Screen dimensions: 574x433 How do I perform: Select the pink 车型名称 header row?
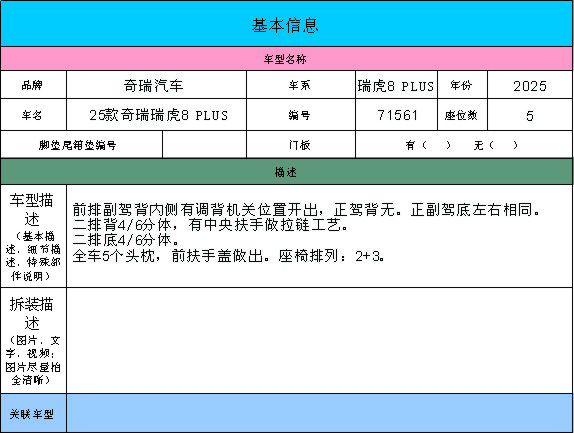coord(286,59)
